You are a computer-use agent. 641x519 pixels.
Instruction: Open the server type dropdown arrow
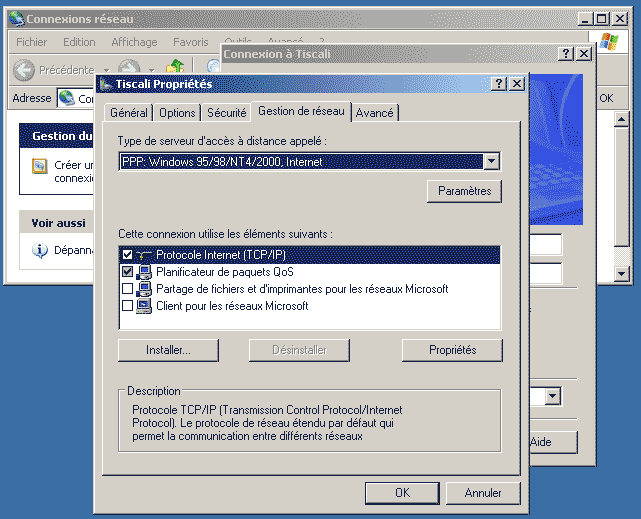pyautogui.click(x=491, y=162)
